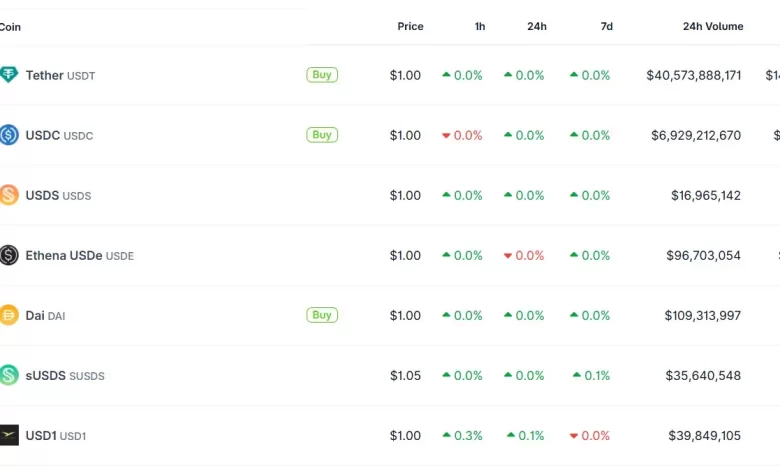Open the USD1 coin name link
780x470 pixels.
click(x=56, y=436)
